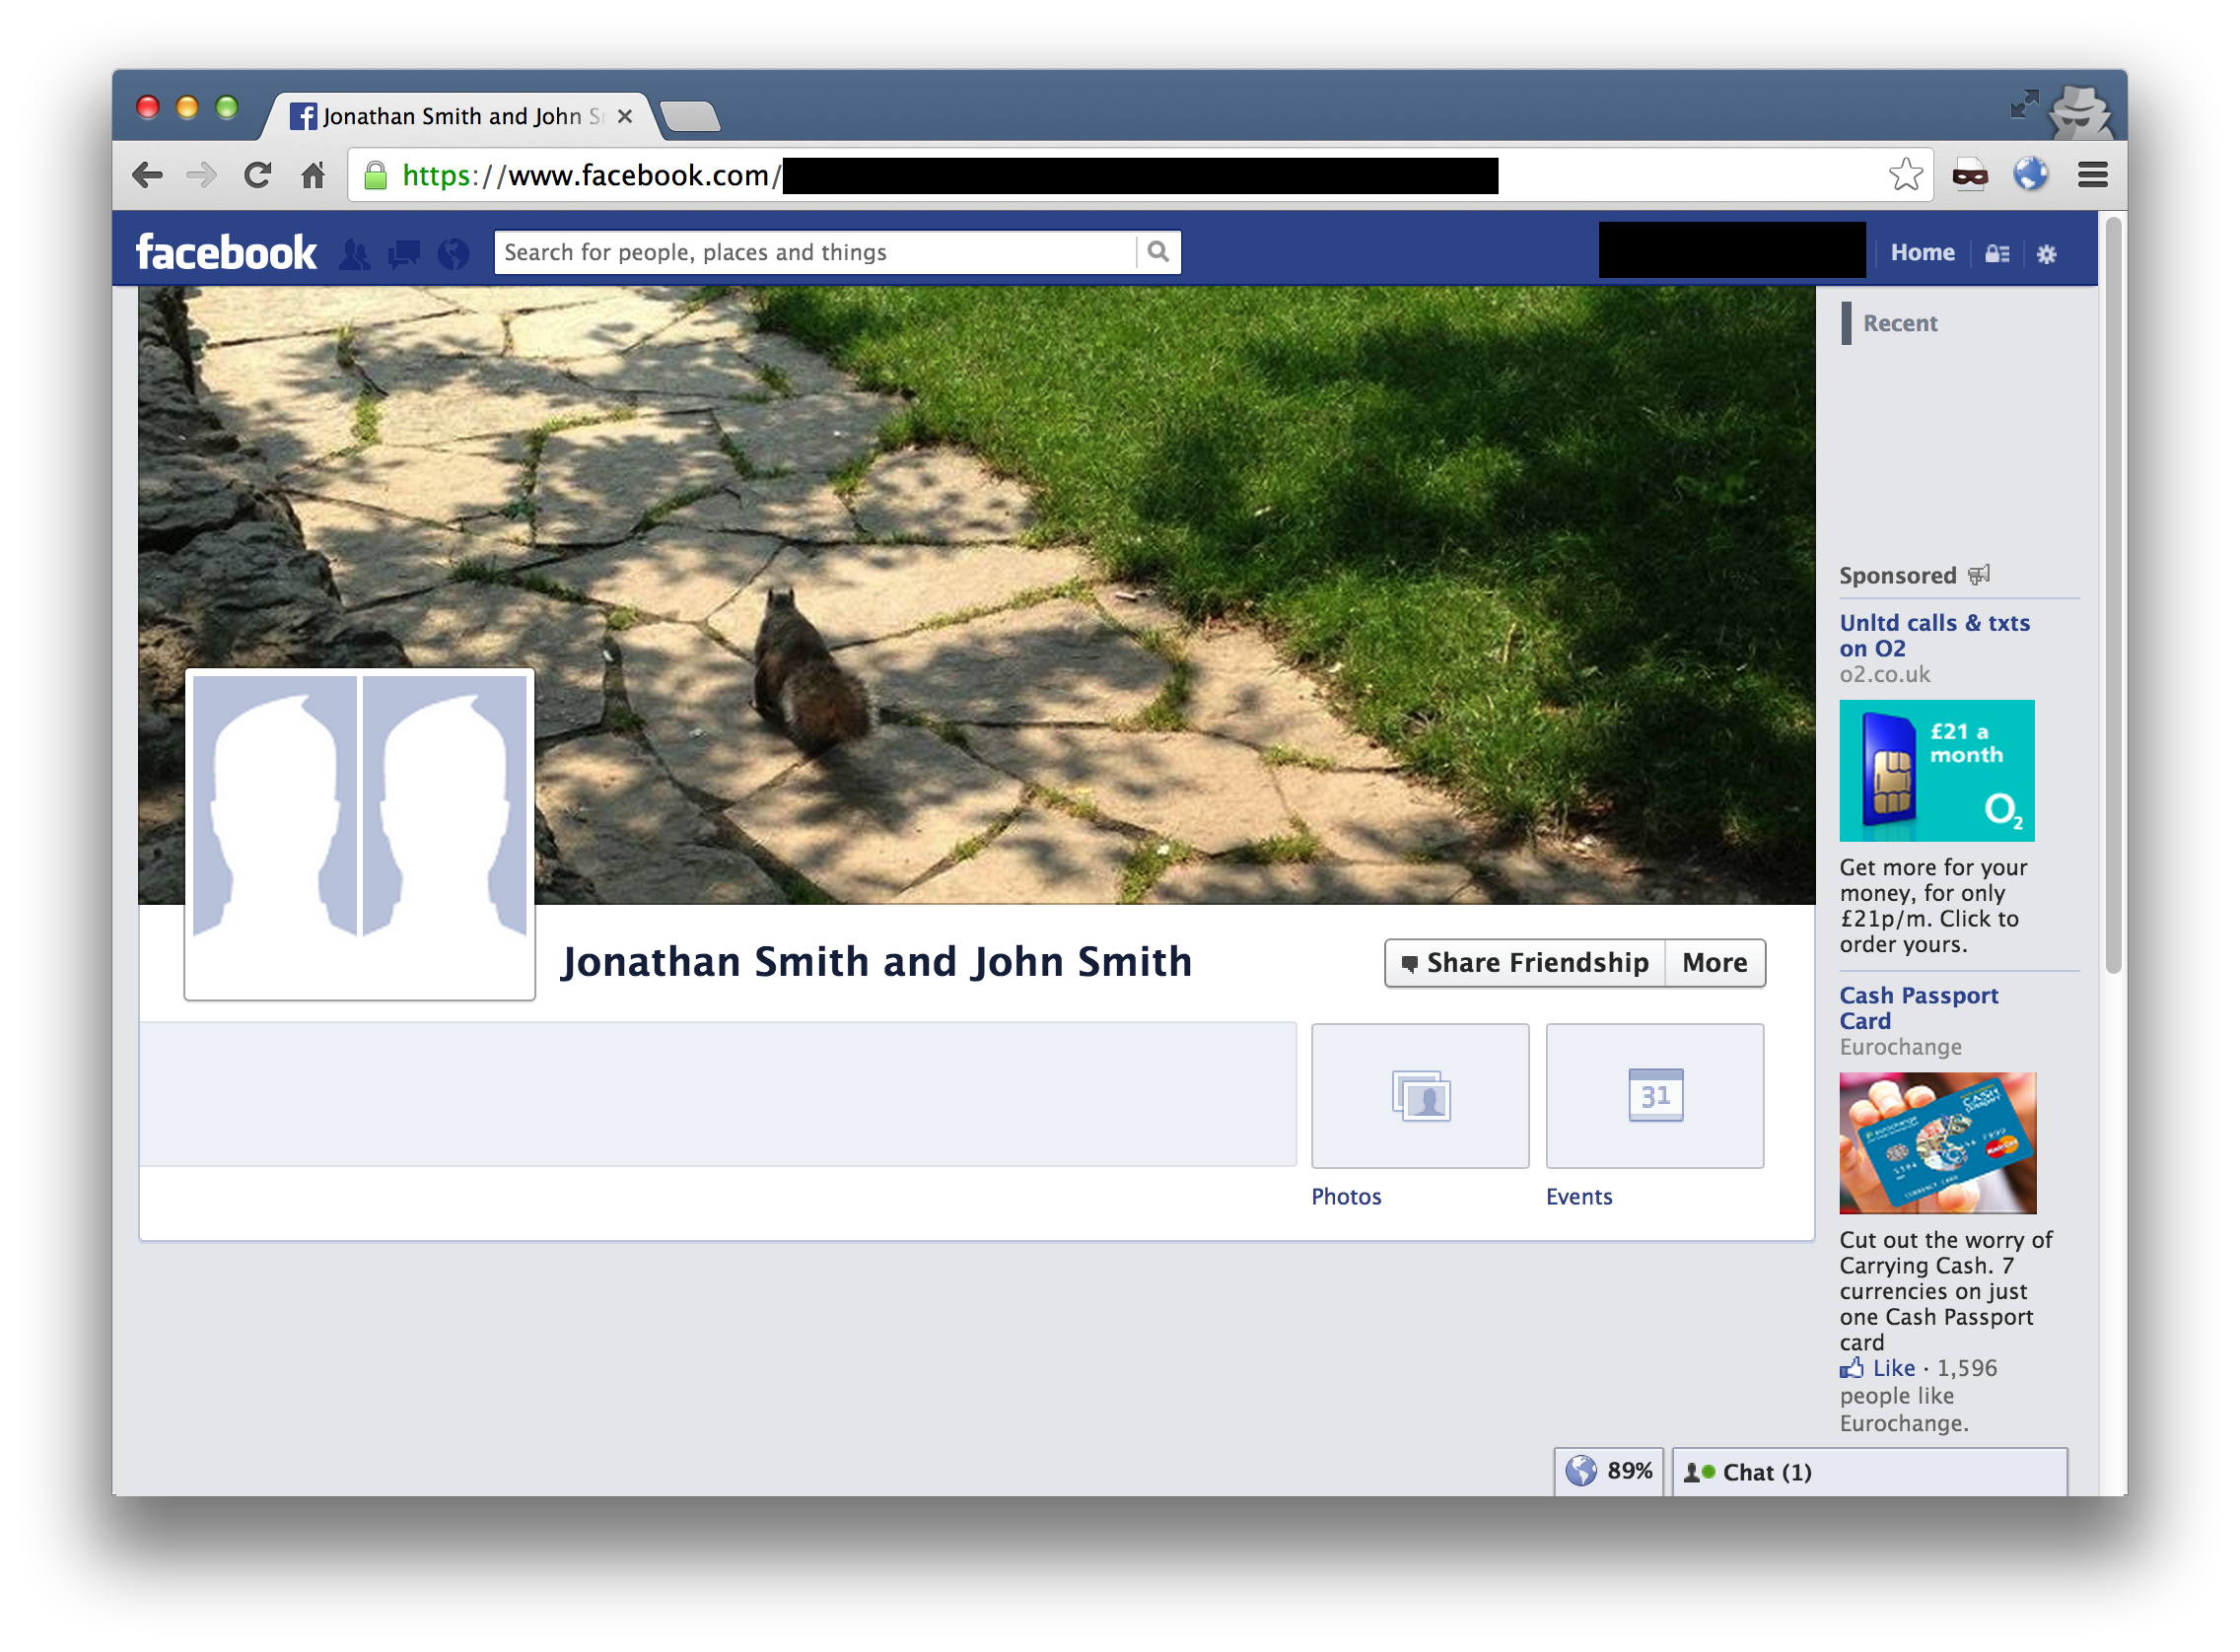The width and height of the screenshot is (2240, 1652).
Task: Click the Events calendar icon tile
Action: point(1655,1096)
